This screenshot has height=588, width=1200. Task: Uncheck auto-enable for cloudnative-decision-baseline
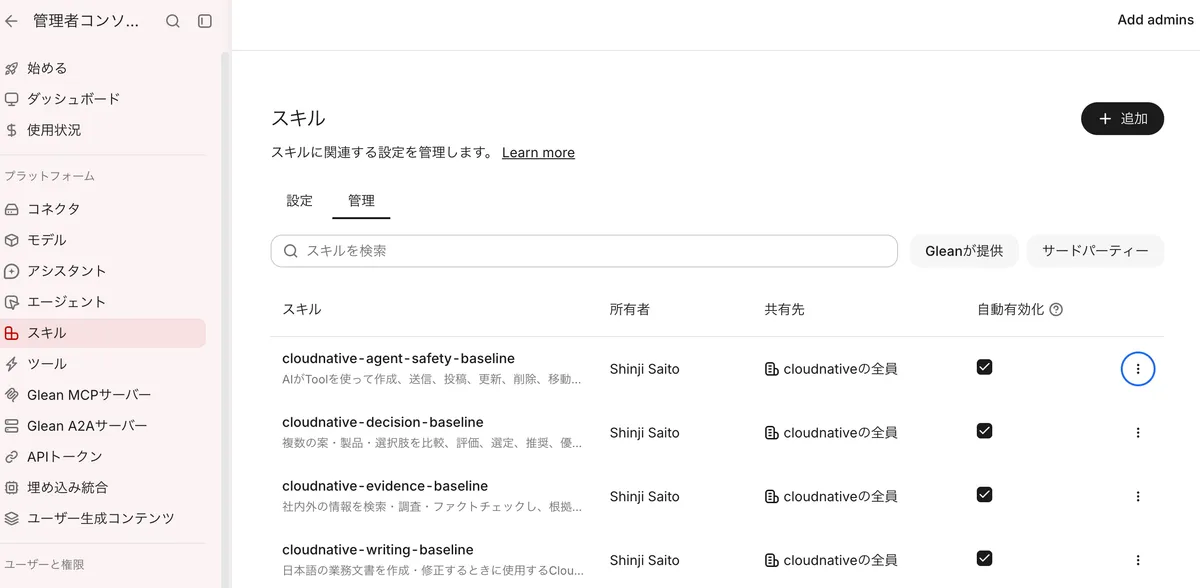pyautogui.click(x=984, y=431)
